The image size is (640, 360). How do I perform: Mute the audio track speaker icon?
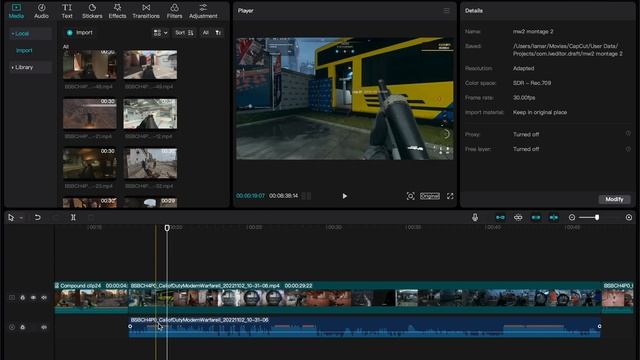click(x=44, y=327)
